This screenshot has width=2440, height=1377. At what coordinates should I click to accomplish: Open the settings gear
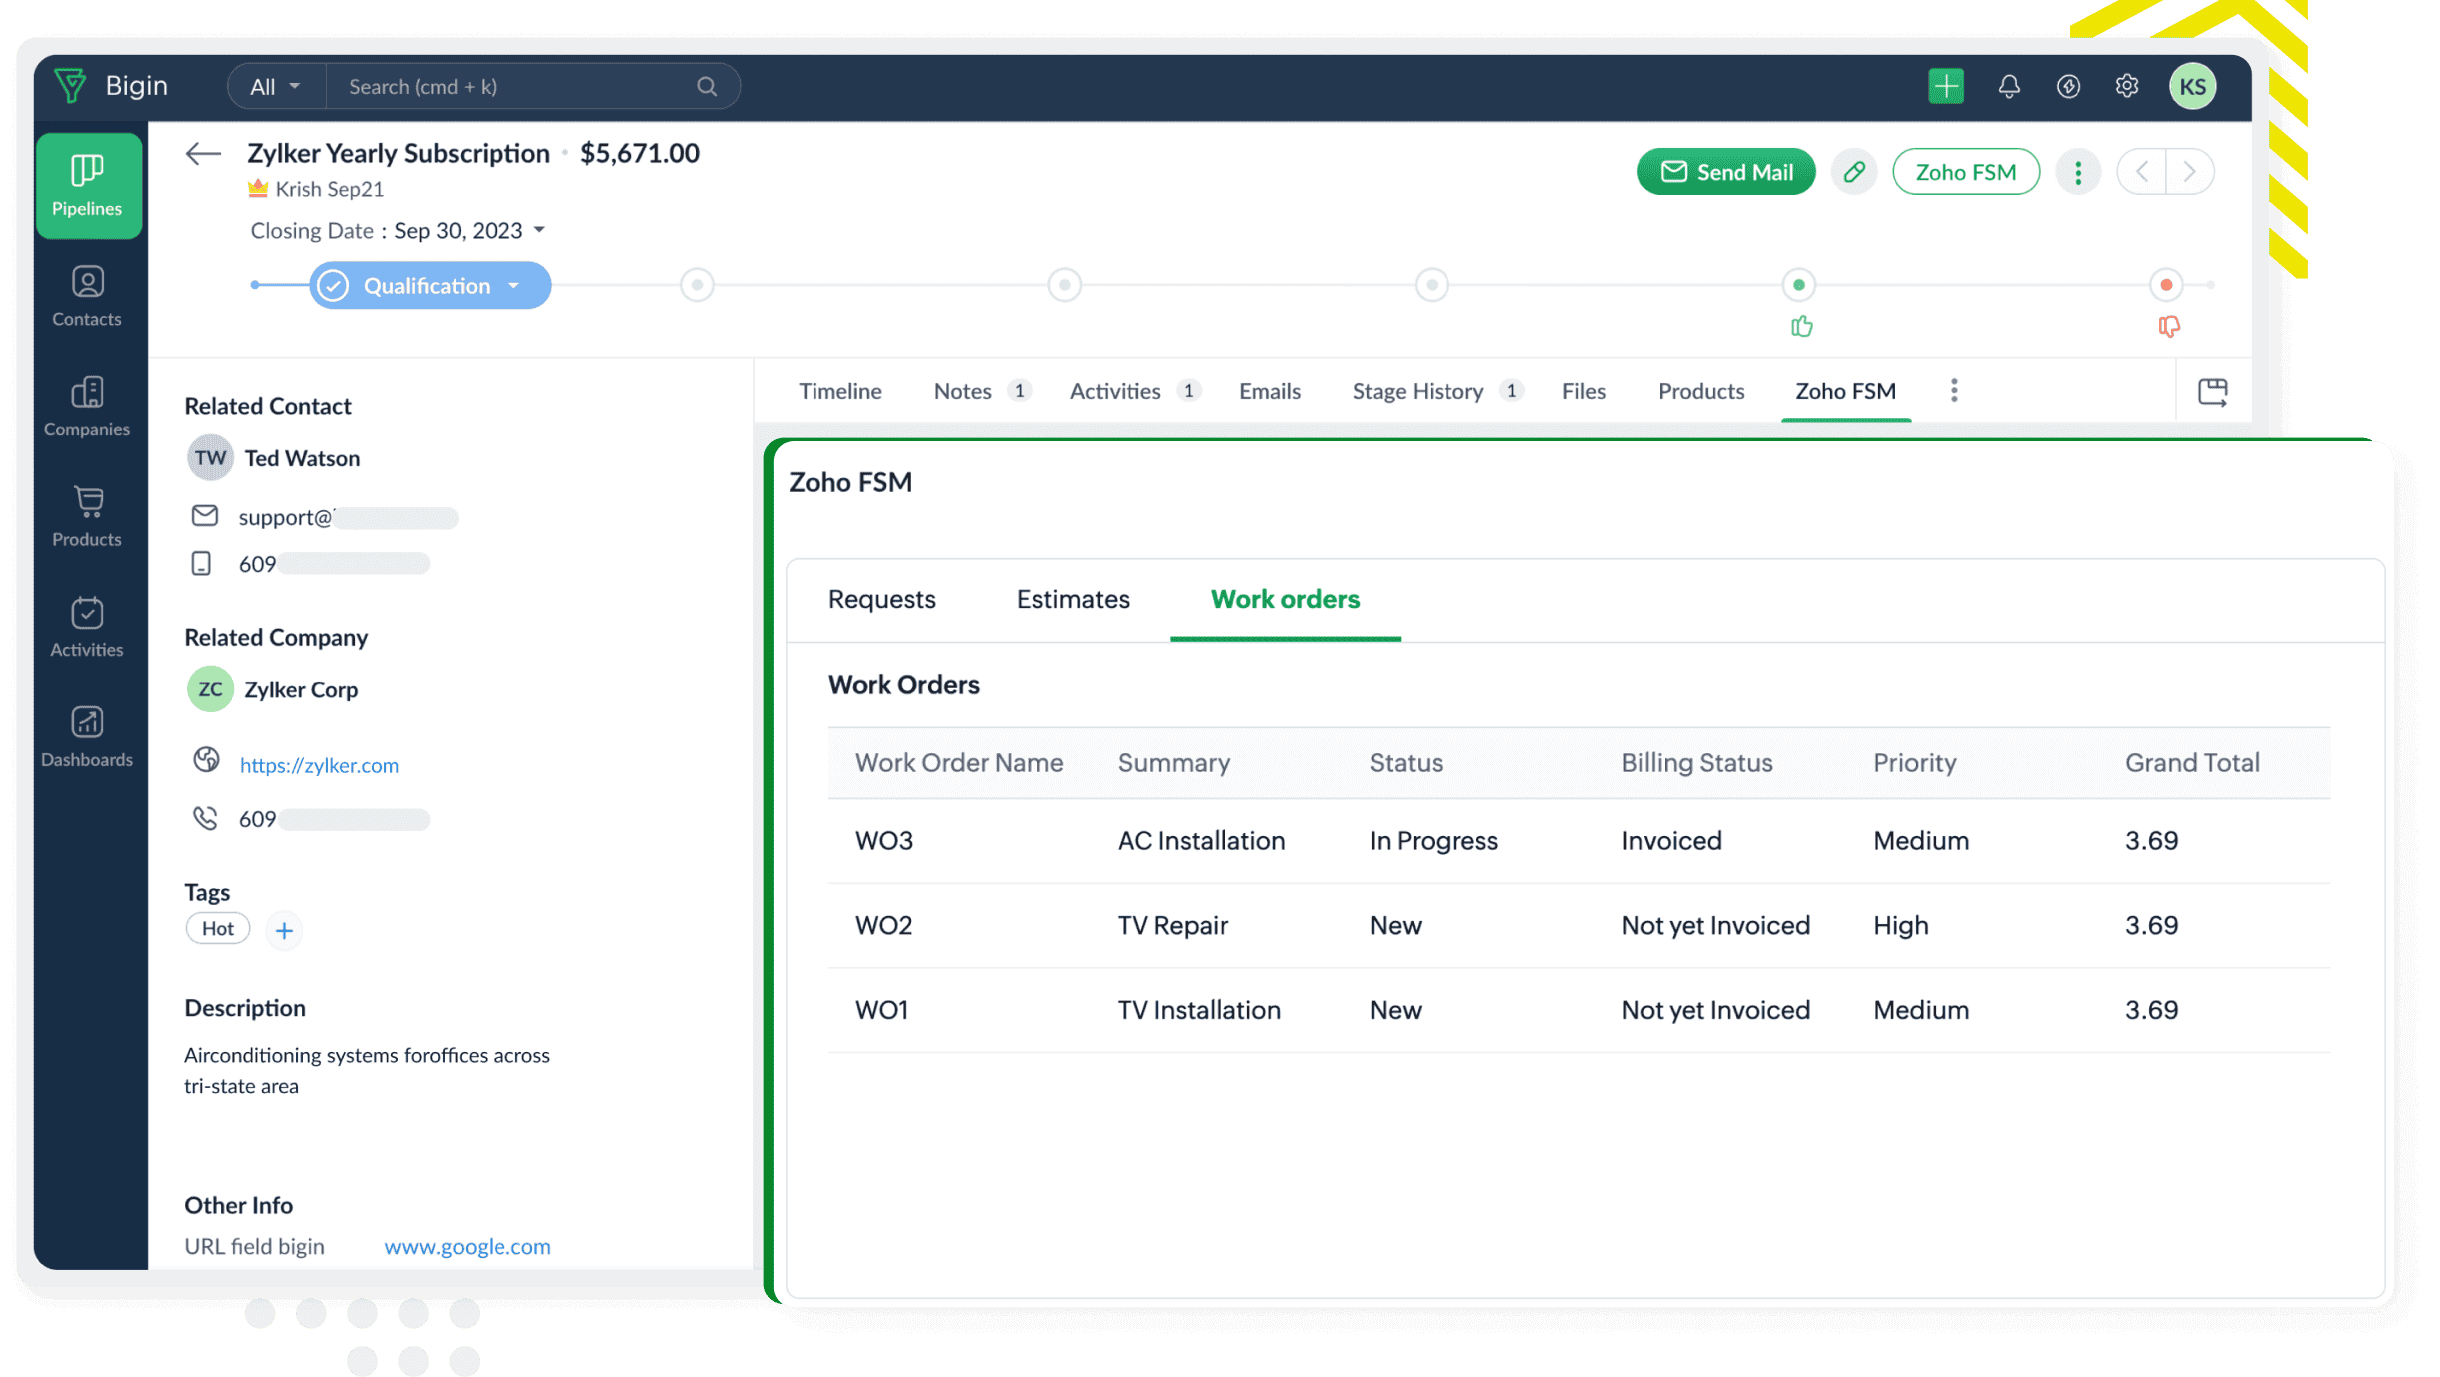click(2127, 87)
